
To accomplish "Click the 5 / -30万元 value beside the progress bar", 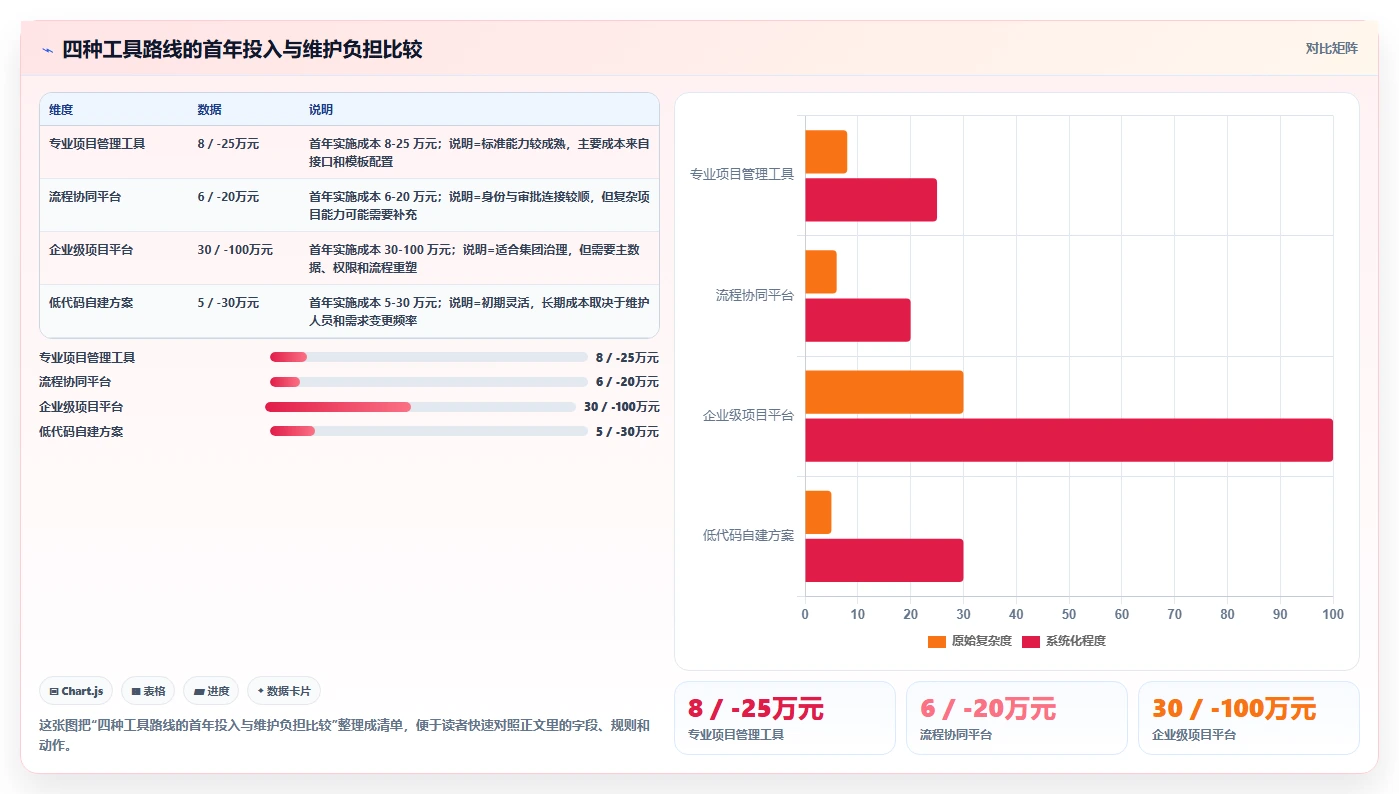I will 627,432.
